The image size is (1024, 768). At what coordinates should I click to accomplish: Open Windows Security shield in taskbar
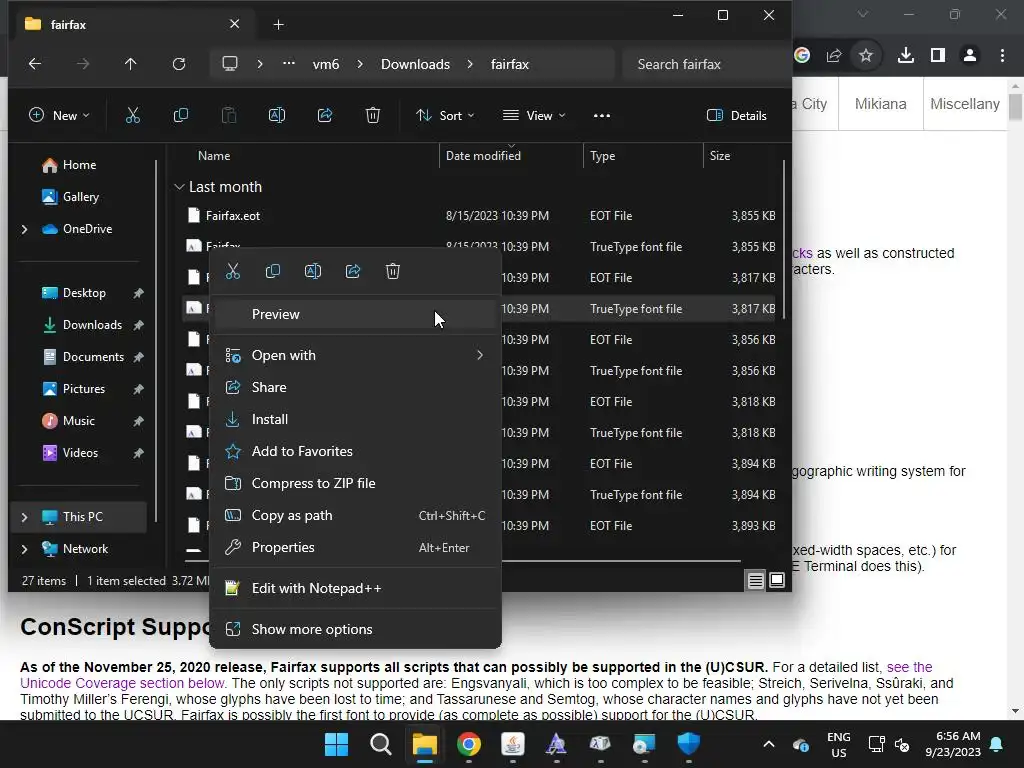point(688,744)
